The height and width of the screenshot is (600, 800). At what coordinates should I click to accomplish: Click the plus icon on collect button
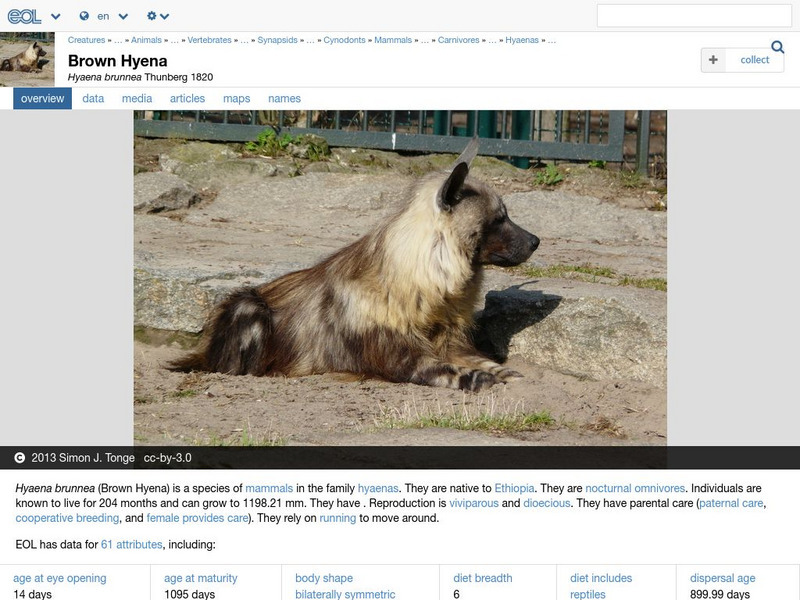711,60
